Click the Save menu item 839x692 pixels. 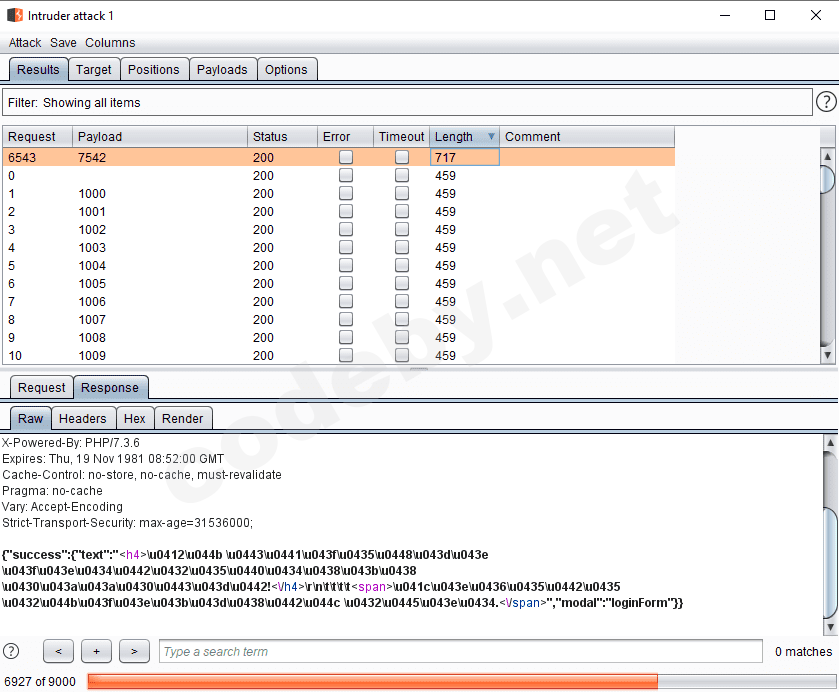coord(63,43)
